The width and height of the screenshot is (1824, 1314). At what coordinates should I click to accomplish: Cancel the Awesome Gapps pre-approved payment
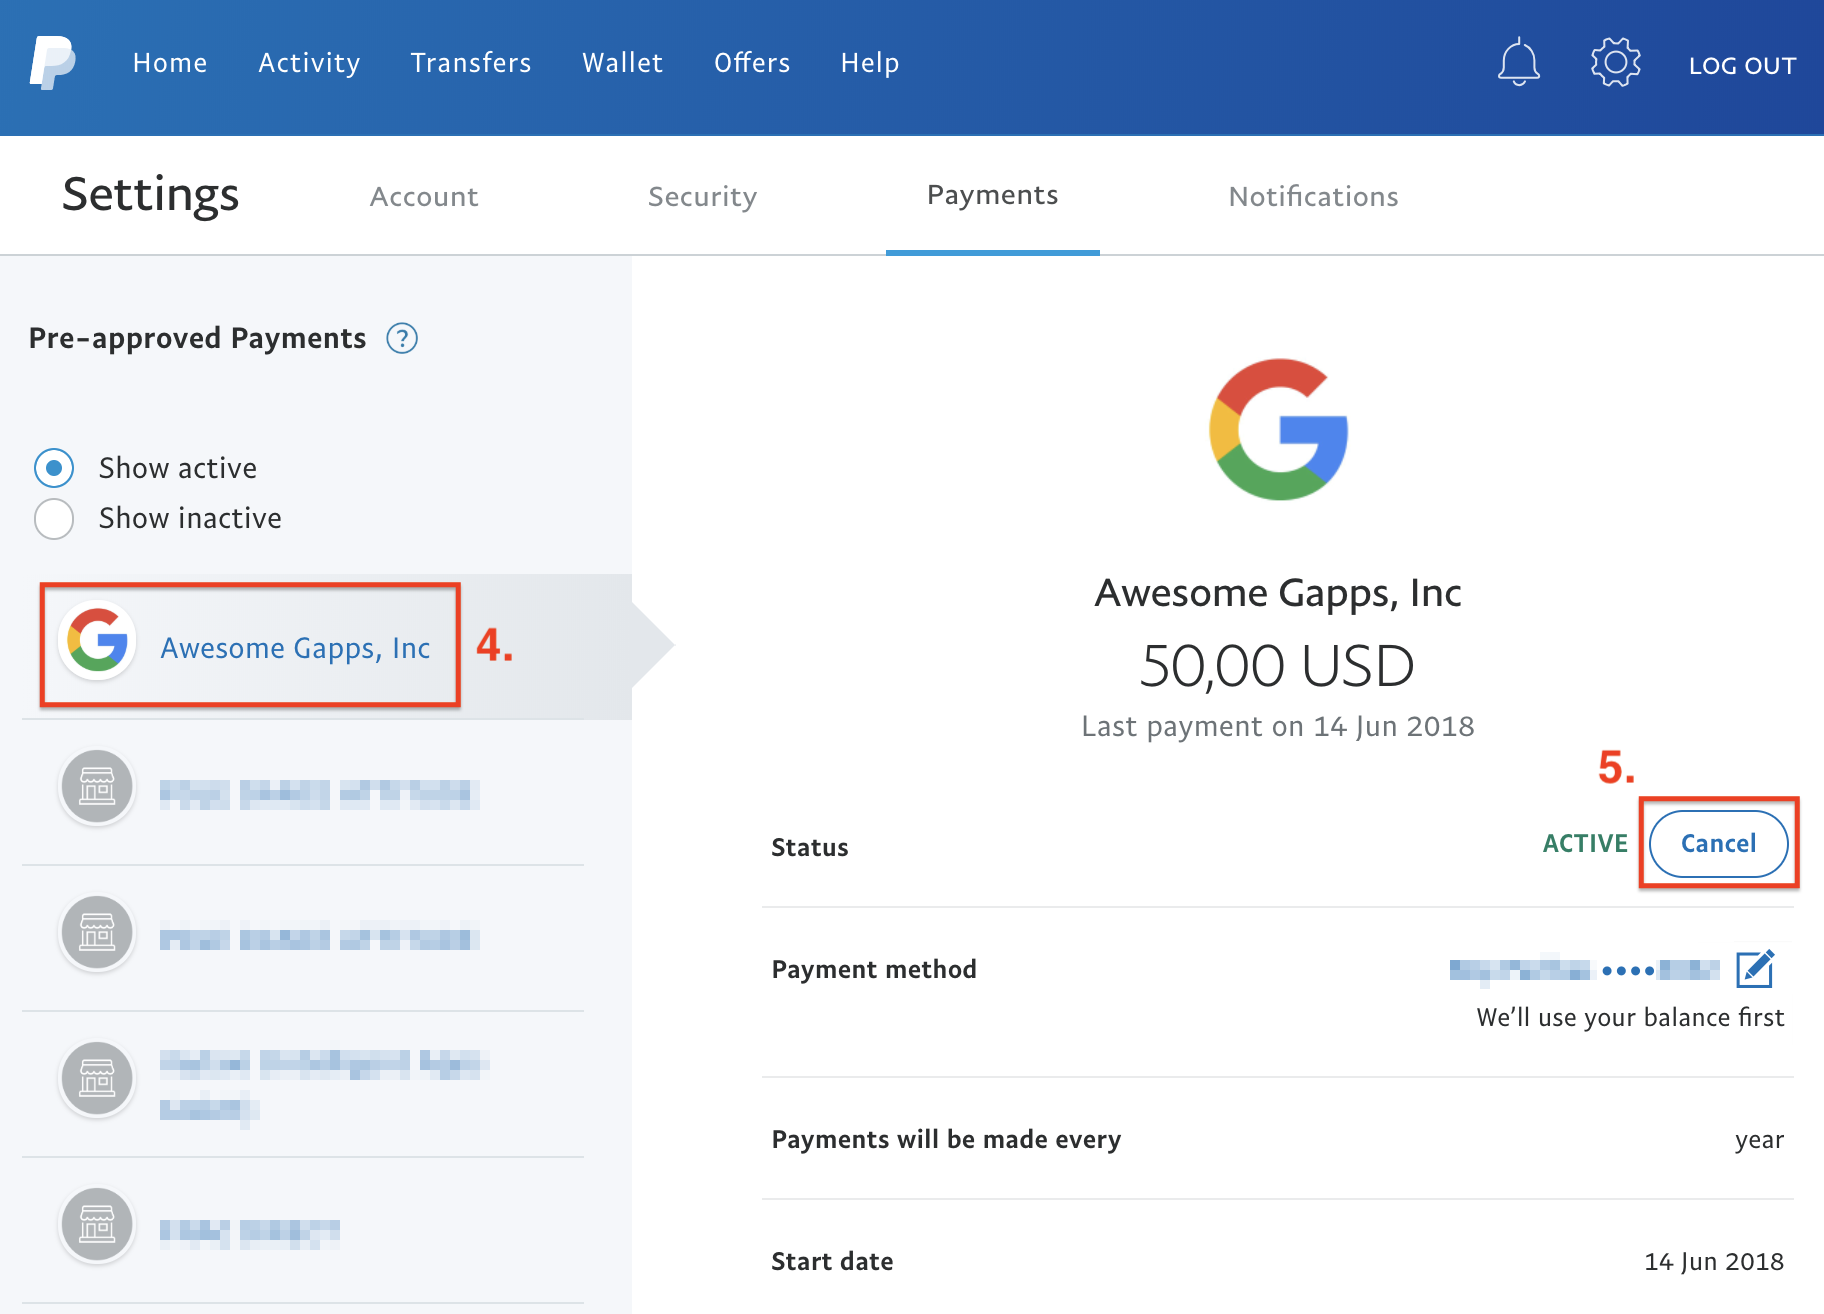pos(1718,843)
